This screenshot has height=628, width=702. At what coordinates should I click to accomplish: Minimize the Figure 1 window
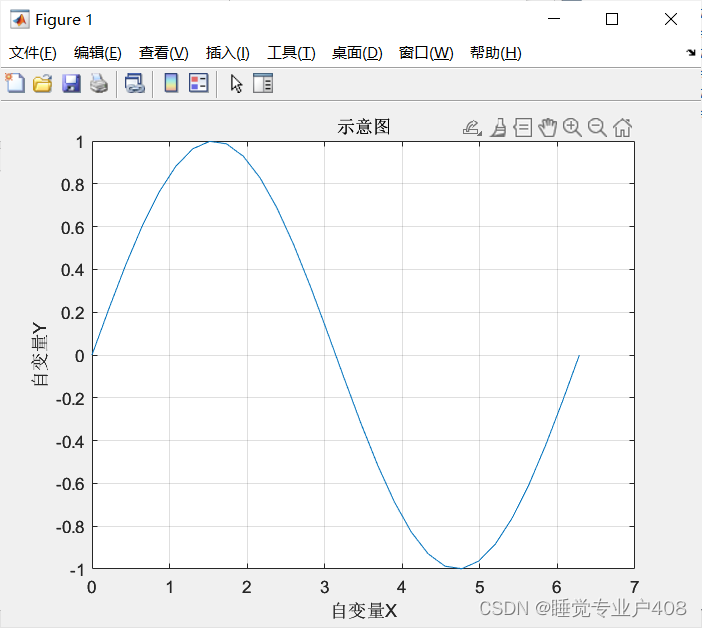[x=554, y=19]
